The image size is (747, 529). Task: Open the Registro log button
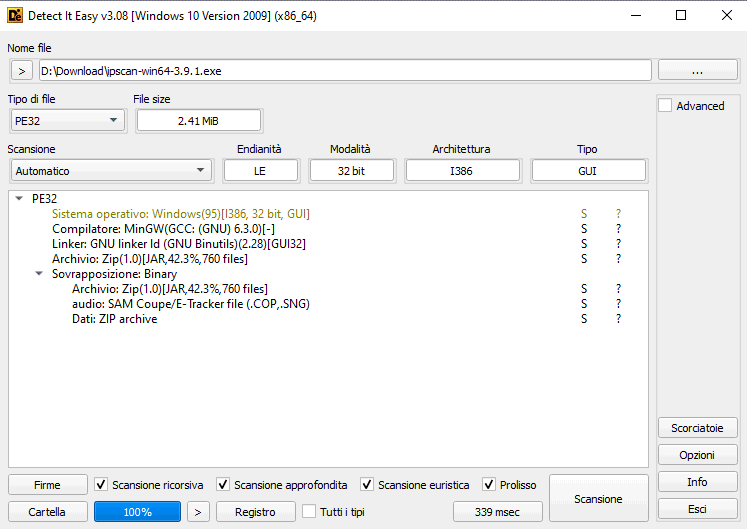point(255,512)
